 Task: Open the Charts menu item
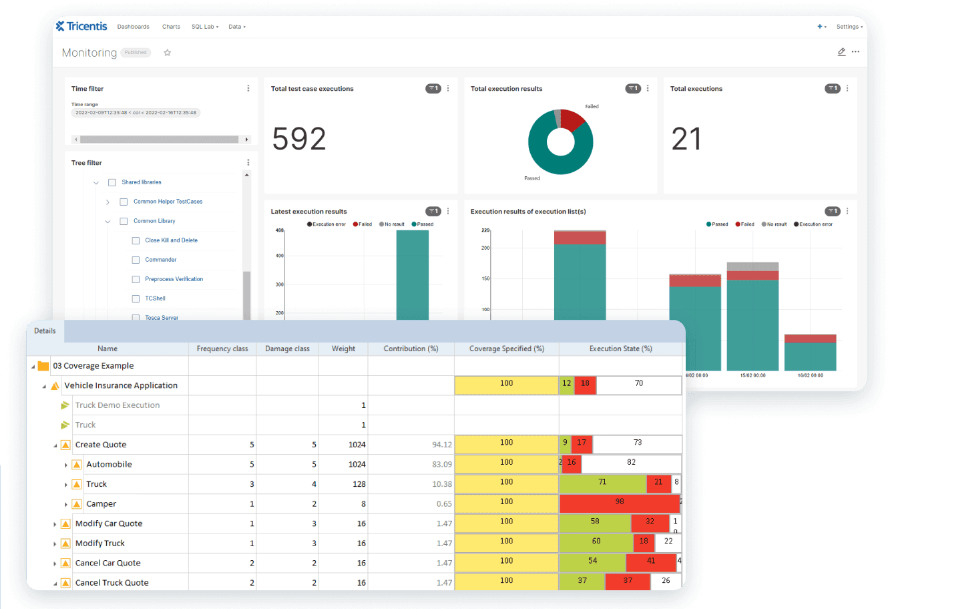point(171,26)
